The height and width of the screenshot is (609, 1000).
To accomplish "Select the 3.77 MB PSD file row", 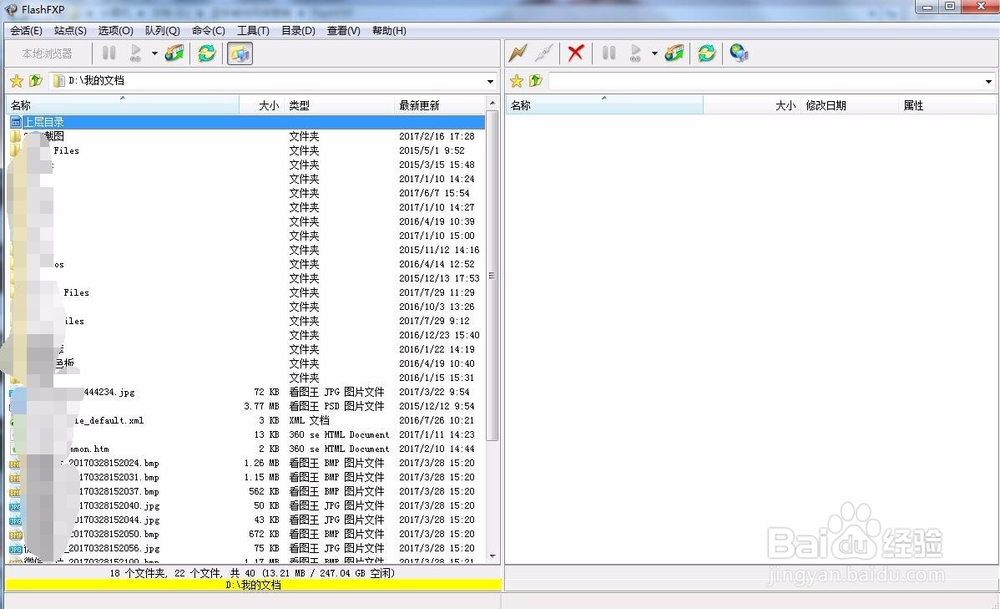I will pos(246,406).
